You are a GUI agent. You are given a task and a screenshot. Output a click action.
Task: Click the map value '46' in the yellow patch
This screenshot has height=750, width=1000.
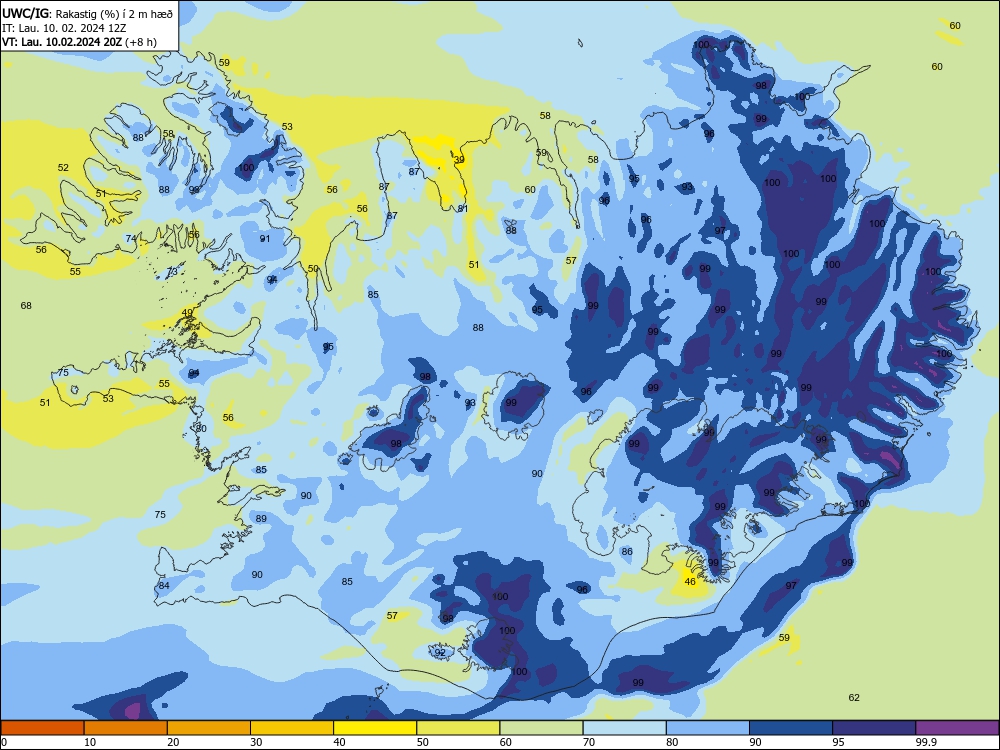[x=690, y=582]
